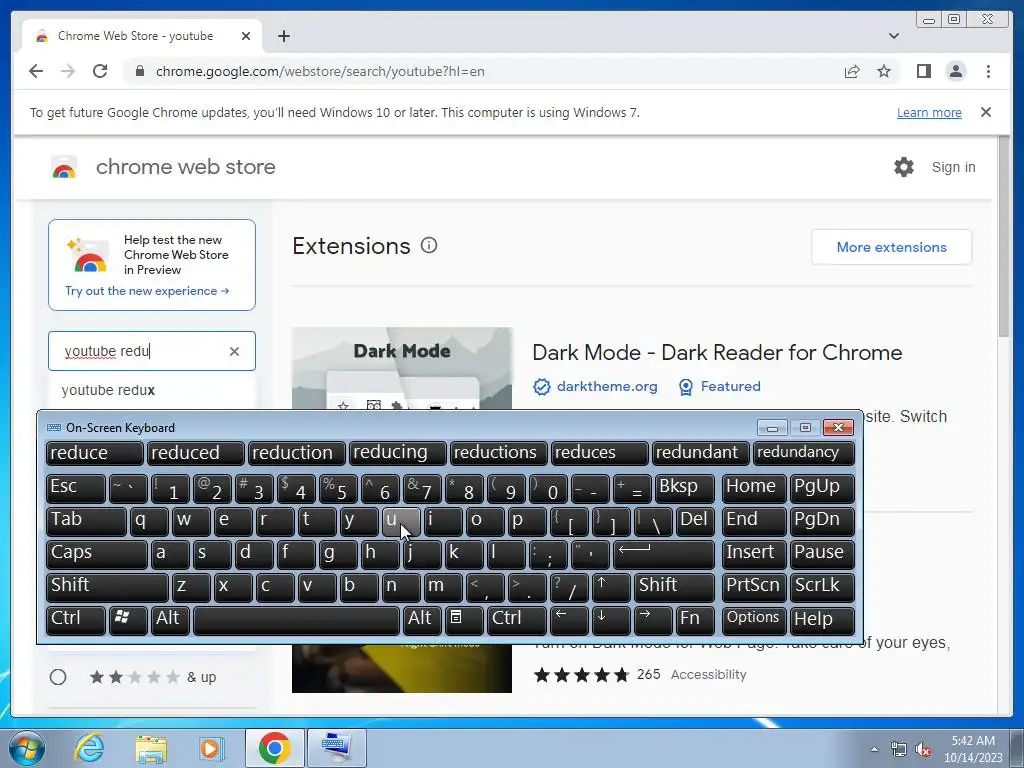The image size is (1024, 768).
Task: Pick the 'redundant' word suggestion
Action: coord(700,453)
